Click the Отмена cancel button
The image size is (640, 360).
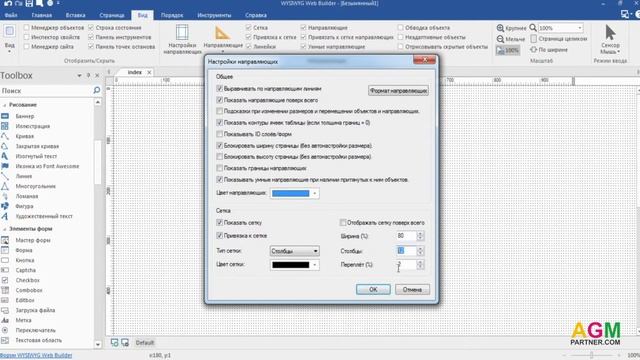tap(412, 289)
